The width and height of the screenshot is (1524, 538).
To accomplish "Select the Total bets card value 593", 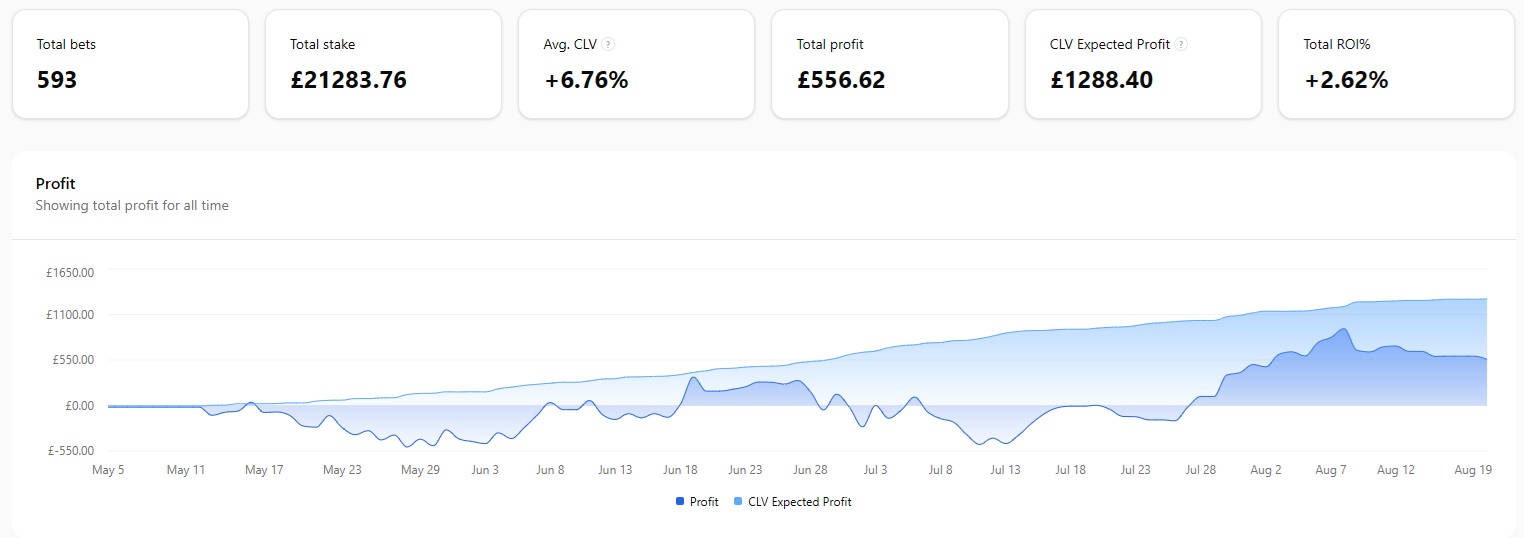I will point(57,80).
